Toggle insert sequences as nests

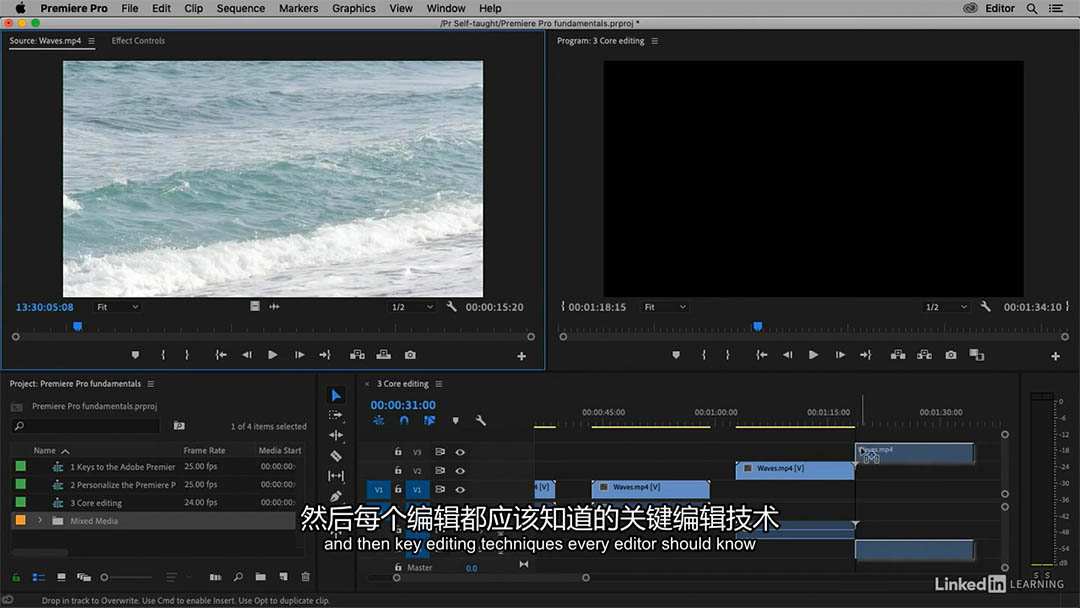pyautogui.click(x=379, y=420)
